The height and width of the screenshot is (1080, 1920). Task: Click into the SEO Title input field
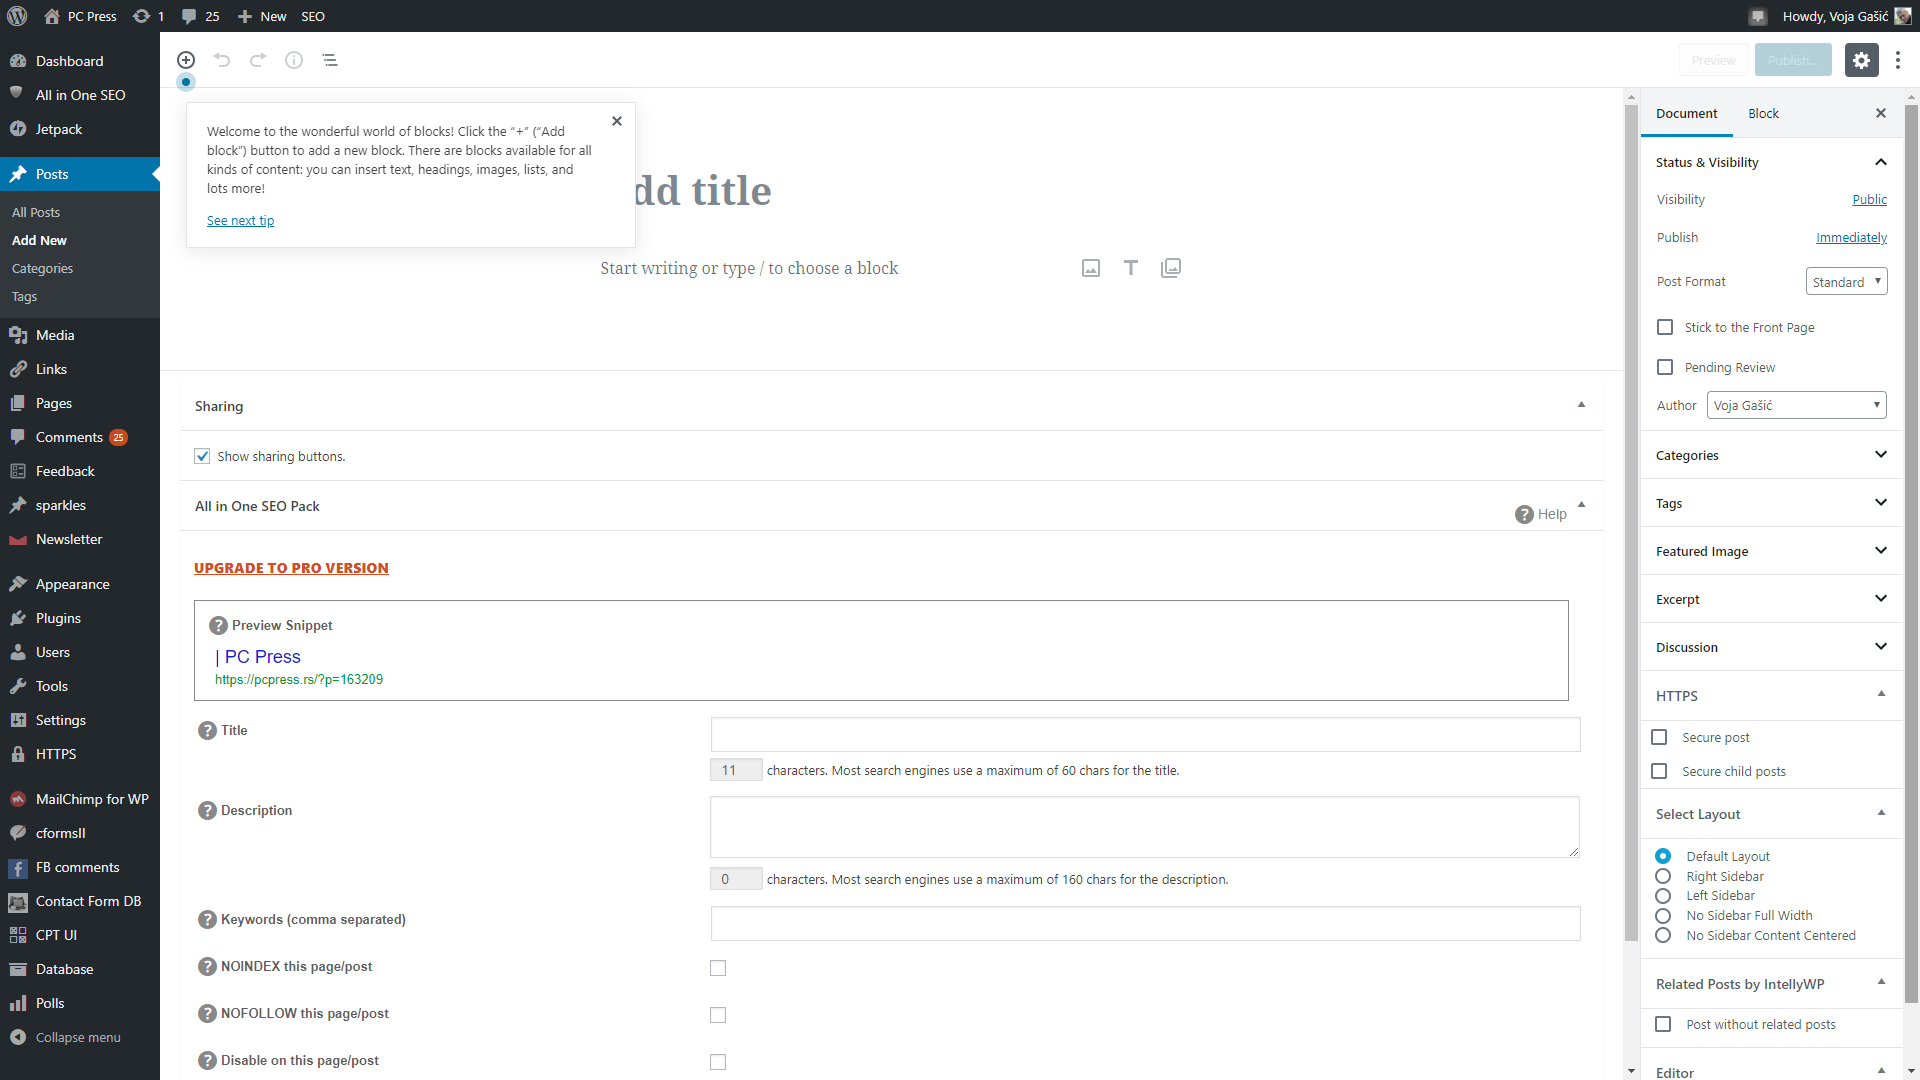pyautogui.click(x=1145, y=734)
